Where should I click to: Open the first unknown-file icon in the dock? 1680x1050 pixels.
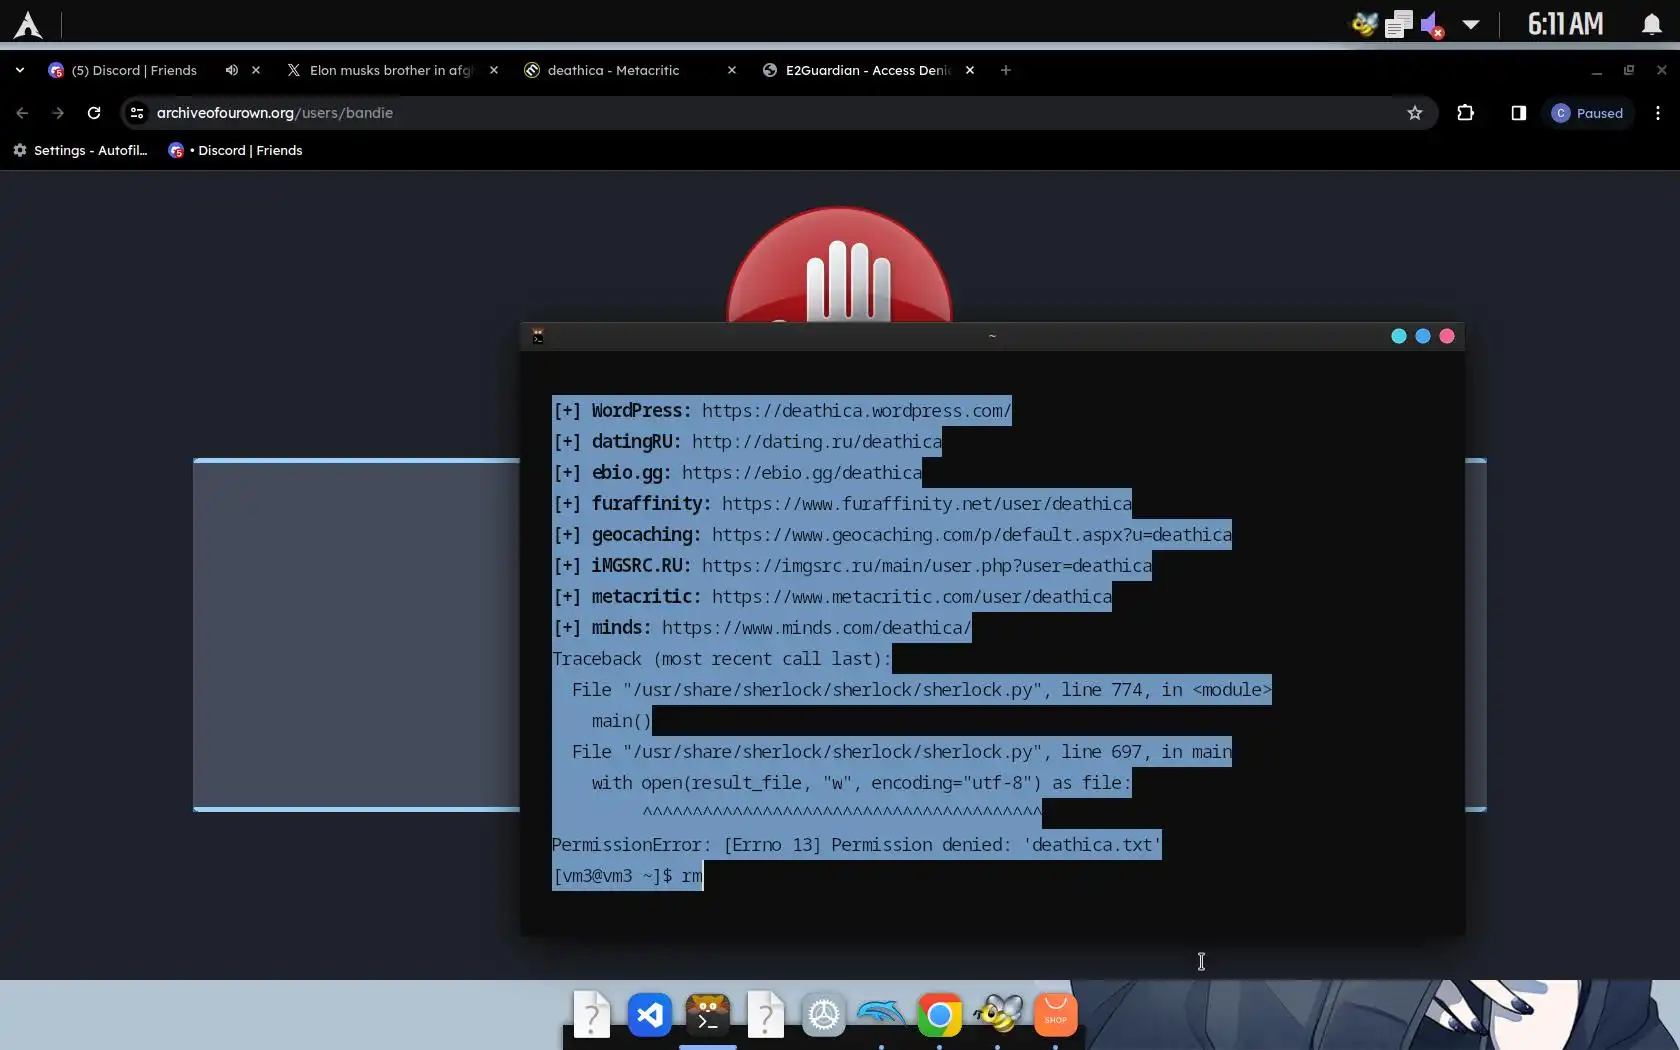pos(592,1015)
